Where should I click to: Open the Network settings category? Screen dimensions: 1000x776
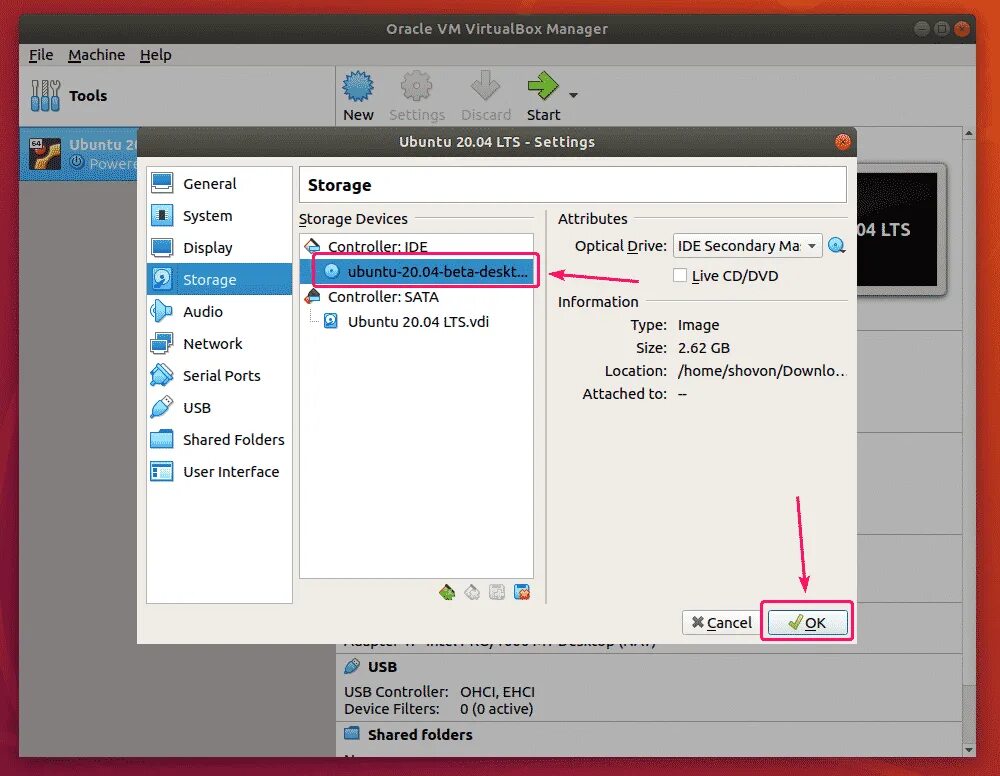tap(219, 343)
